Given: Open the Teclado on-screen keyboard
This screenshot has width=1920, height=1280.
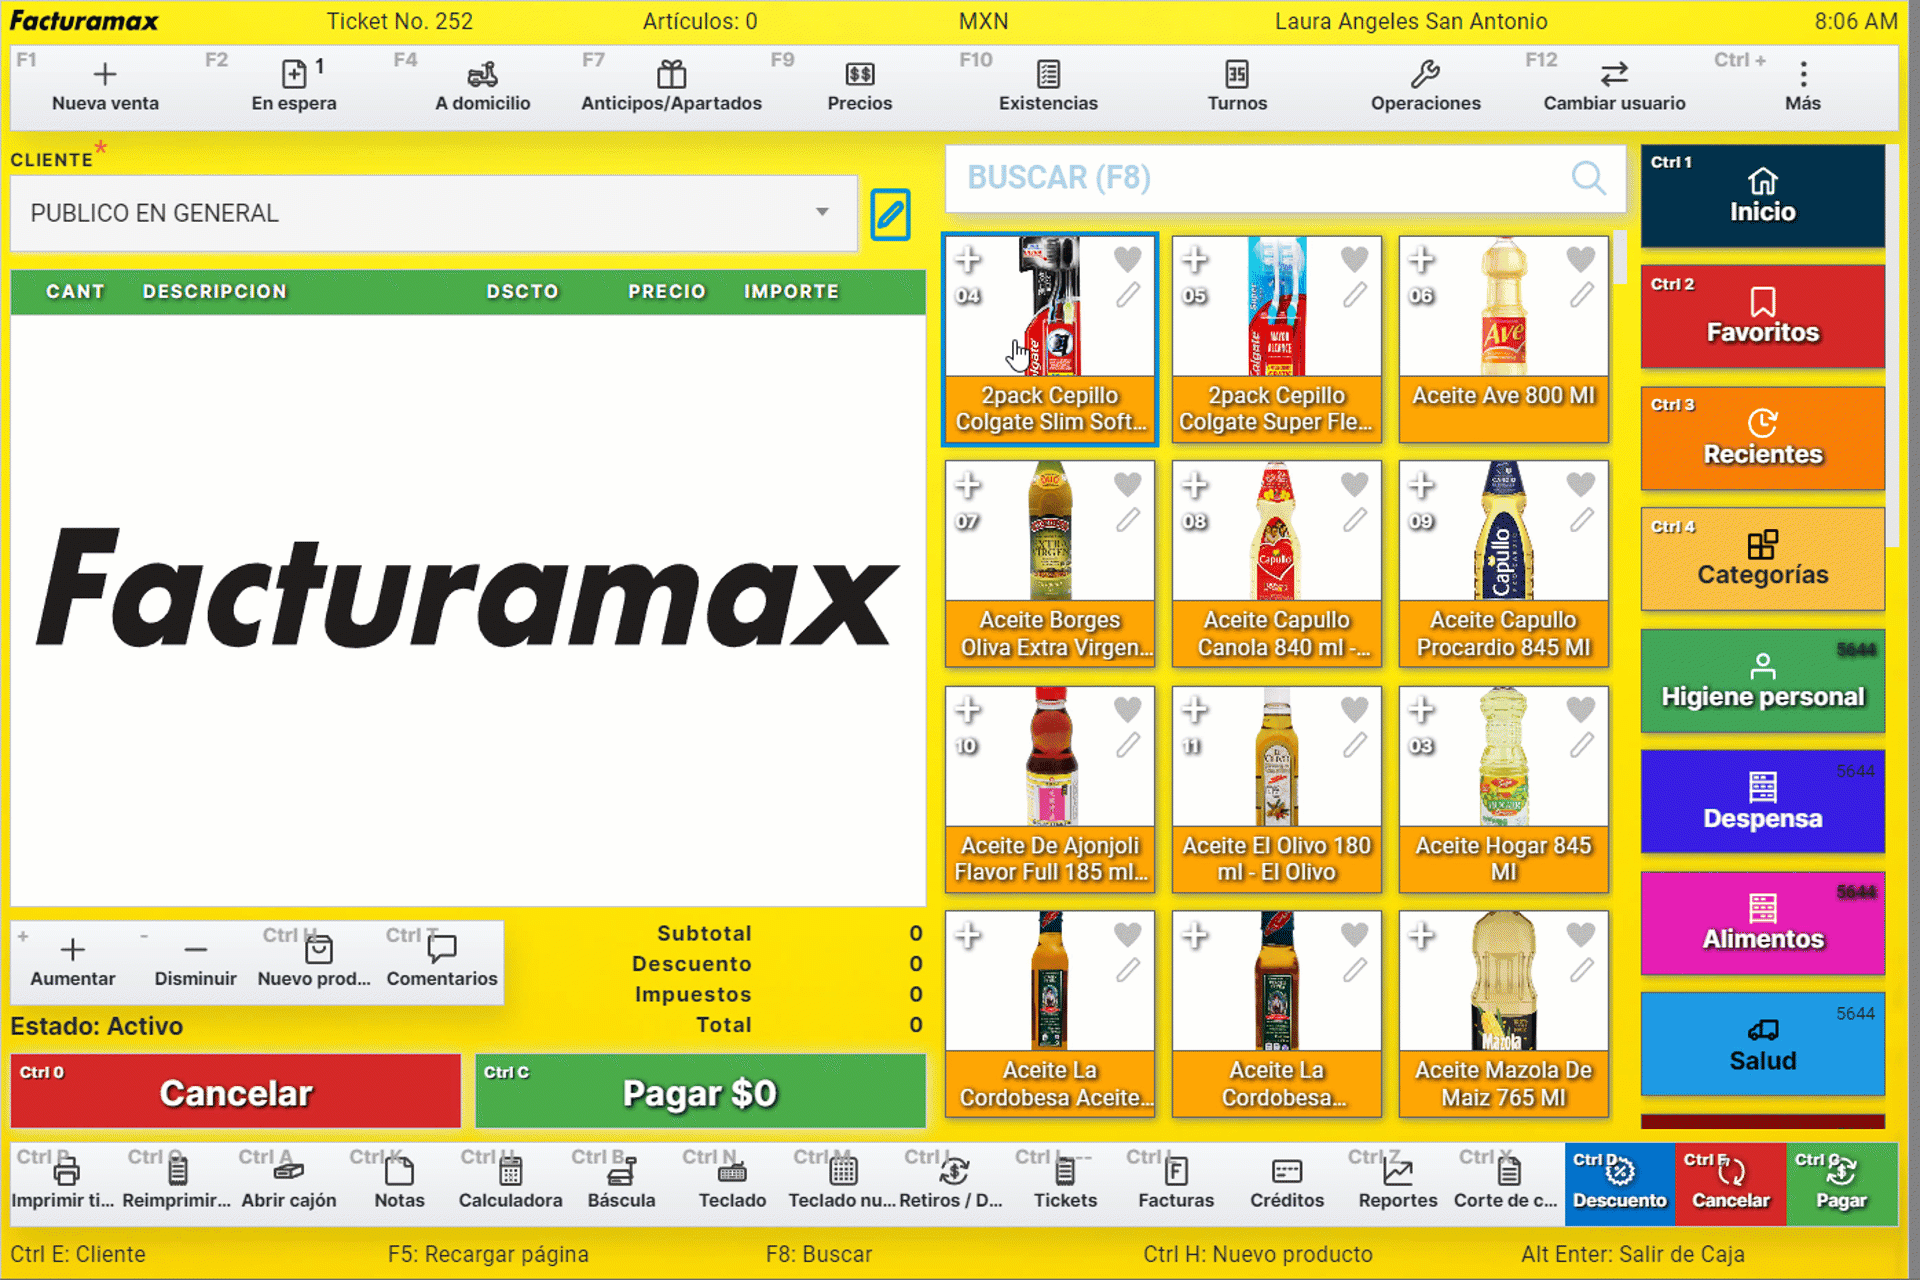Looking at the screenshot, I should point(732,1182).
